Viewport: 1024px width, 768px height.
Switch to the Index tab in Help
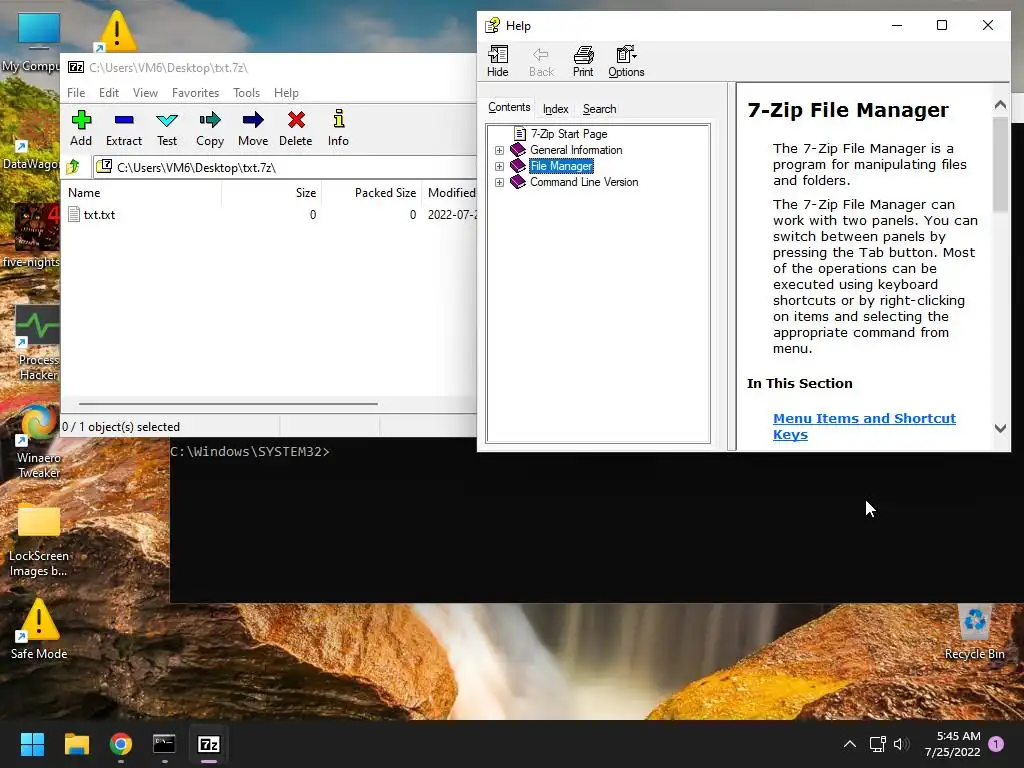pos(556,109)
